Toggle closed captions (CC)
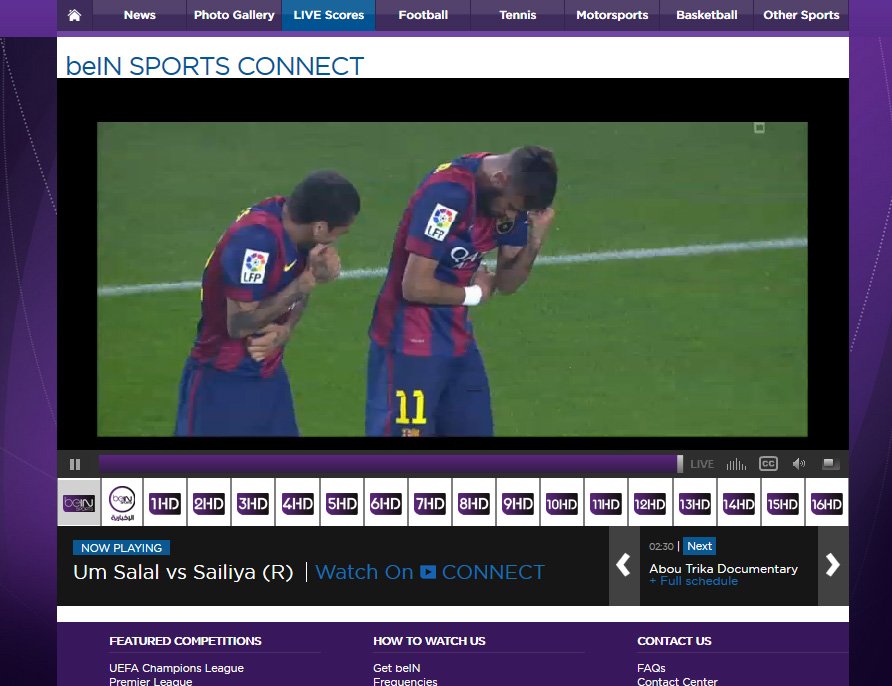Image resolution: width=892 pixels, height=686 pixels. pyautogui.click(x=768, y=464)
